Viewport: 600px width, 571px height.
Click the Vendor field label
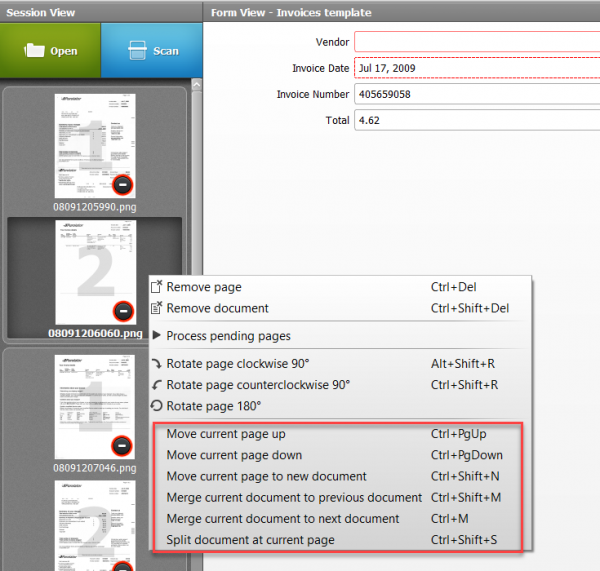pyautogui.click(x=332, y=42)
